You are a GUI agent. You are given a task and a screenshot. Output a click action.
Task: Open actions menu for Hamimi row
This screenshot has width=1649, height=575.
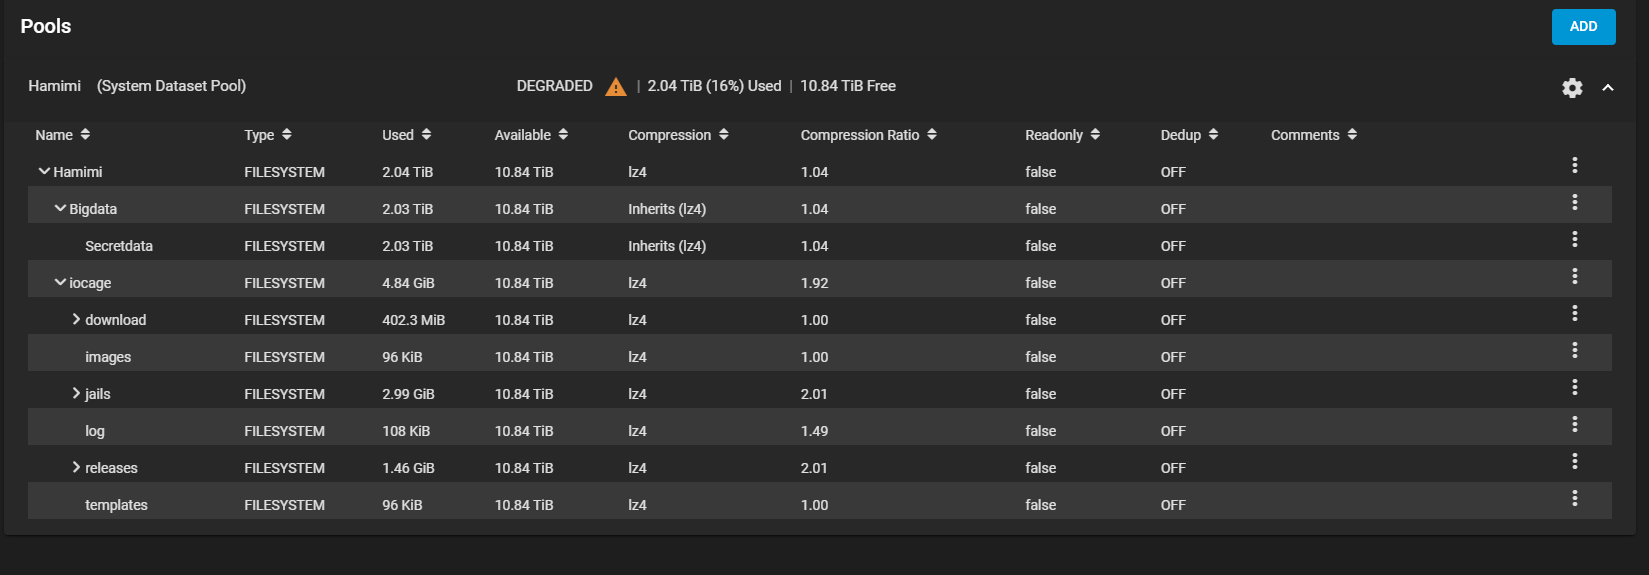pos(1574,165)
